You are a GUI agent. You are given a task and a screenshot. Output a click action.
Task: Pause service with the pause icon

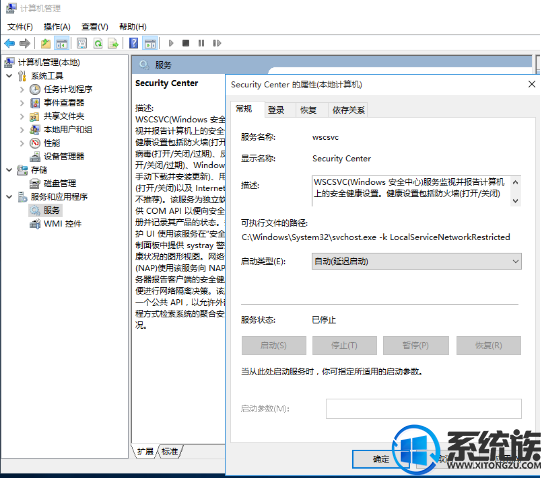pyautogui.click(x=201, y=43)
